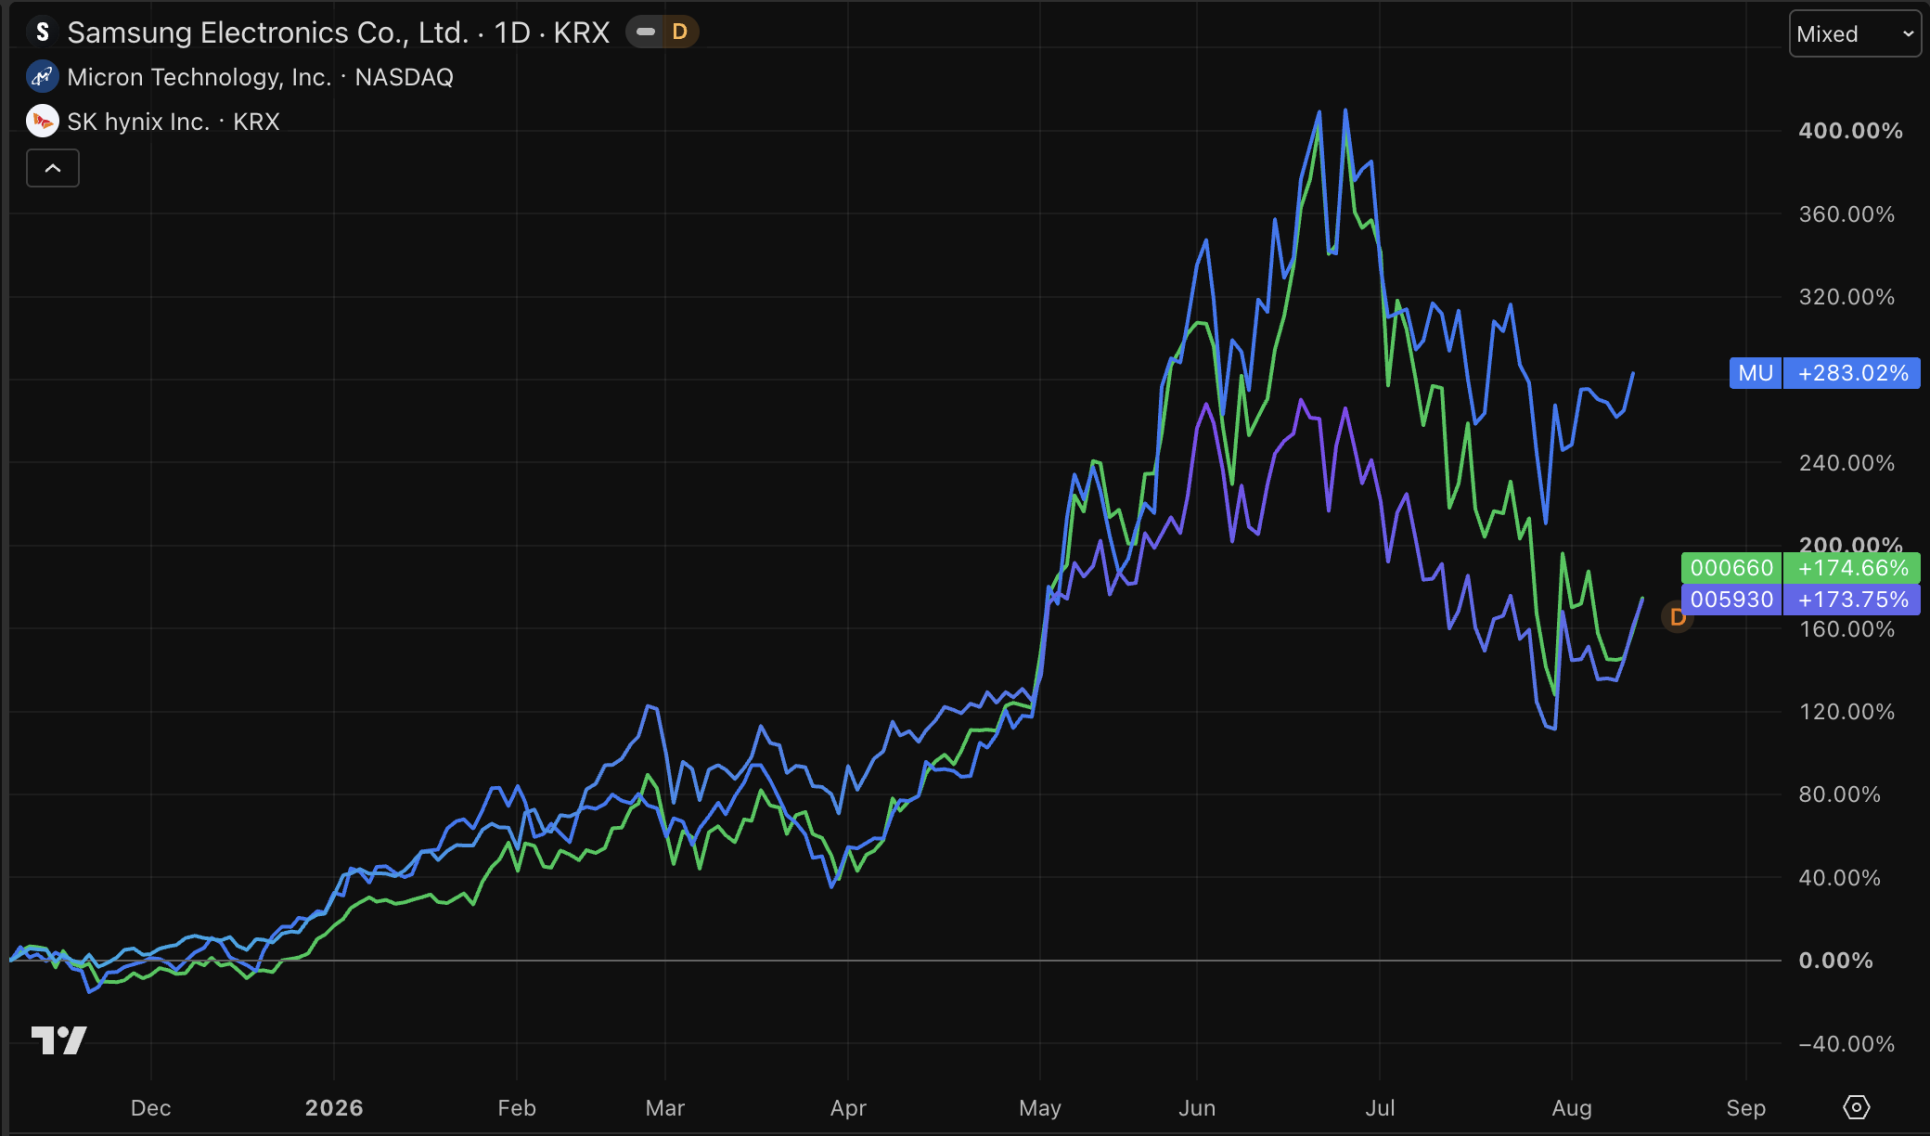The height and width of the screenshot is (1136, 1930).
Task: Collapse the legend with the chevron button
Action: coord(53,168)
